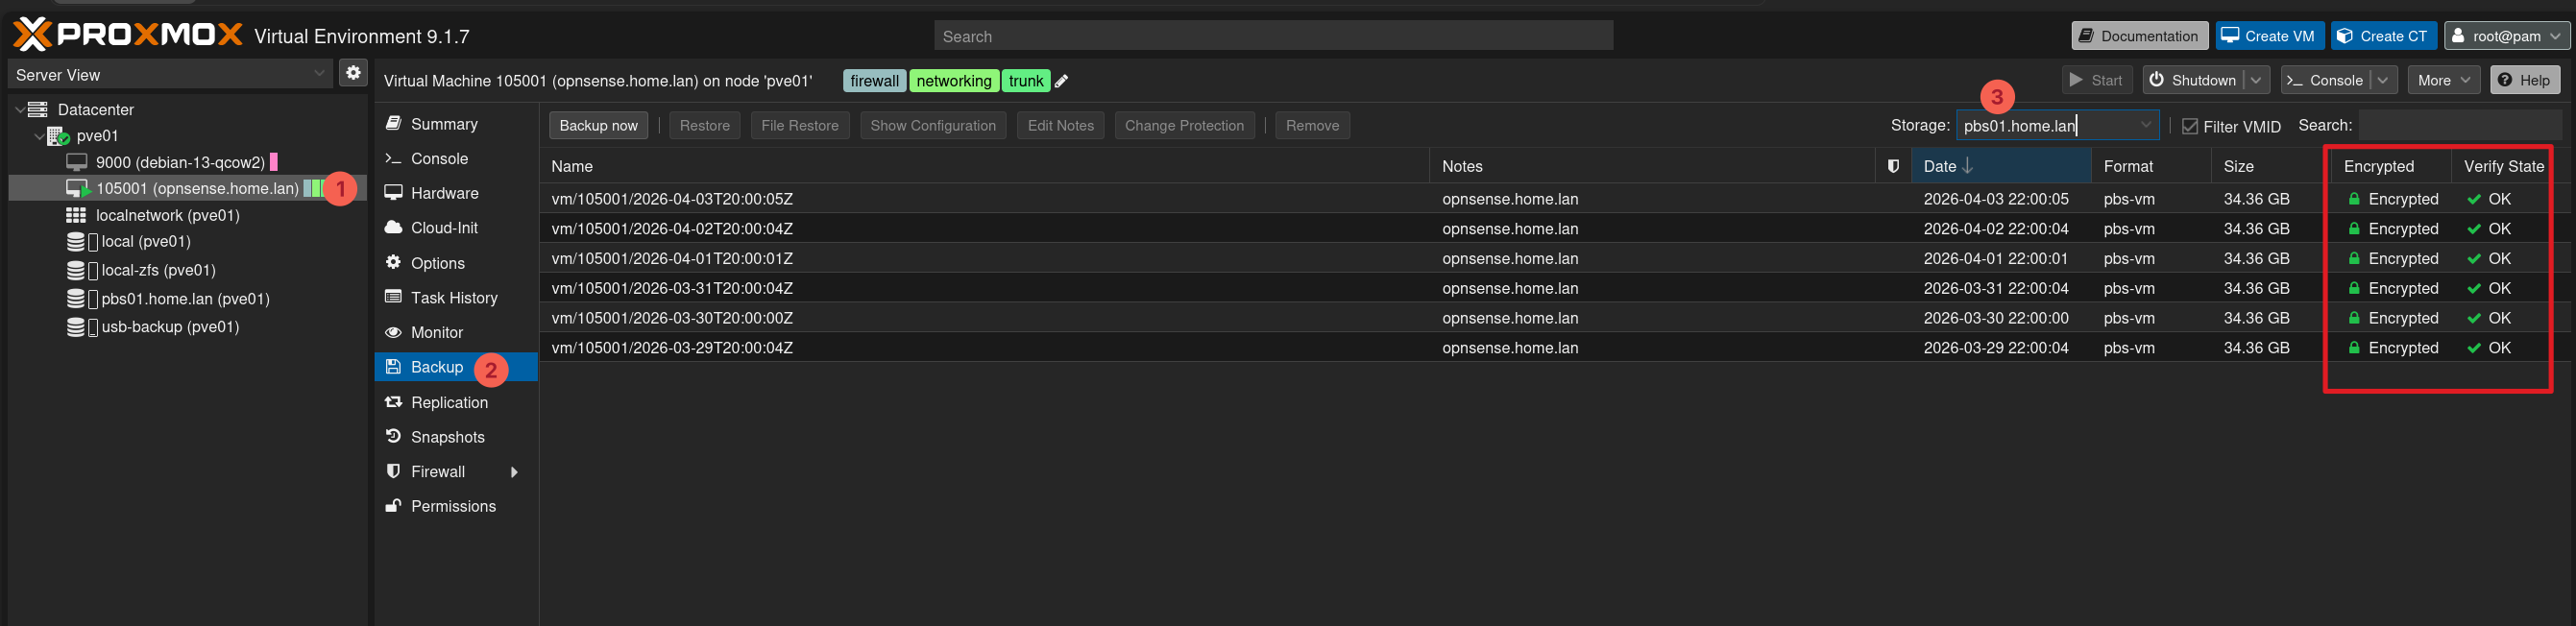Toggle the Filter VMID checkbox
This screenshot has width=2576, height=626.
point(2190,126)
